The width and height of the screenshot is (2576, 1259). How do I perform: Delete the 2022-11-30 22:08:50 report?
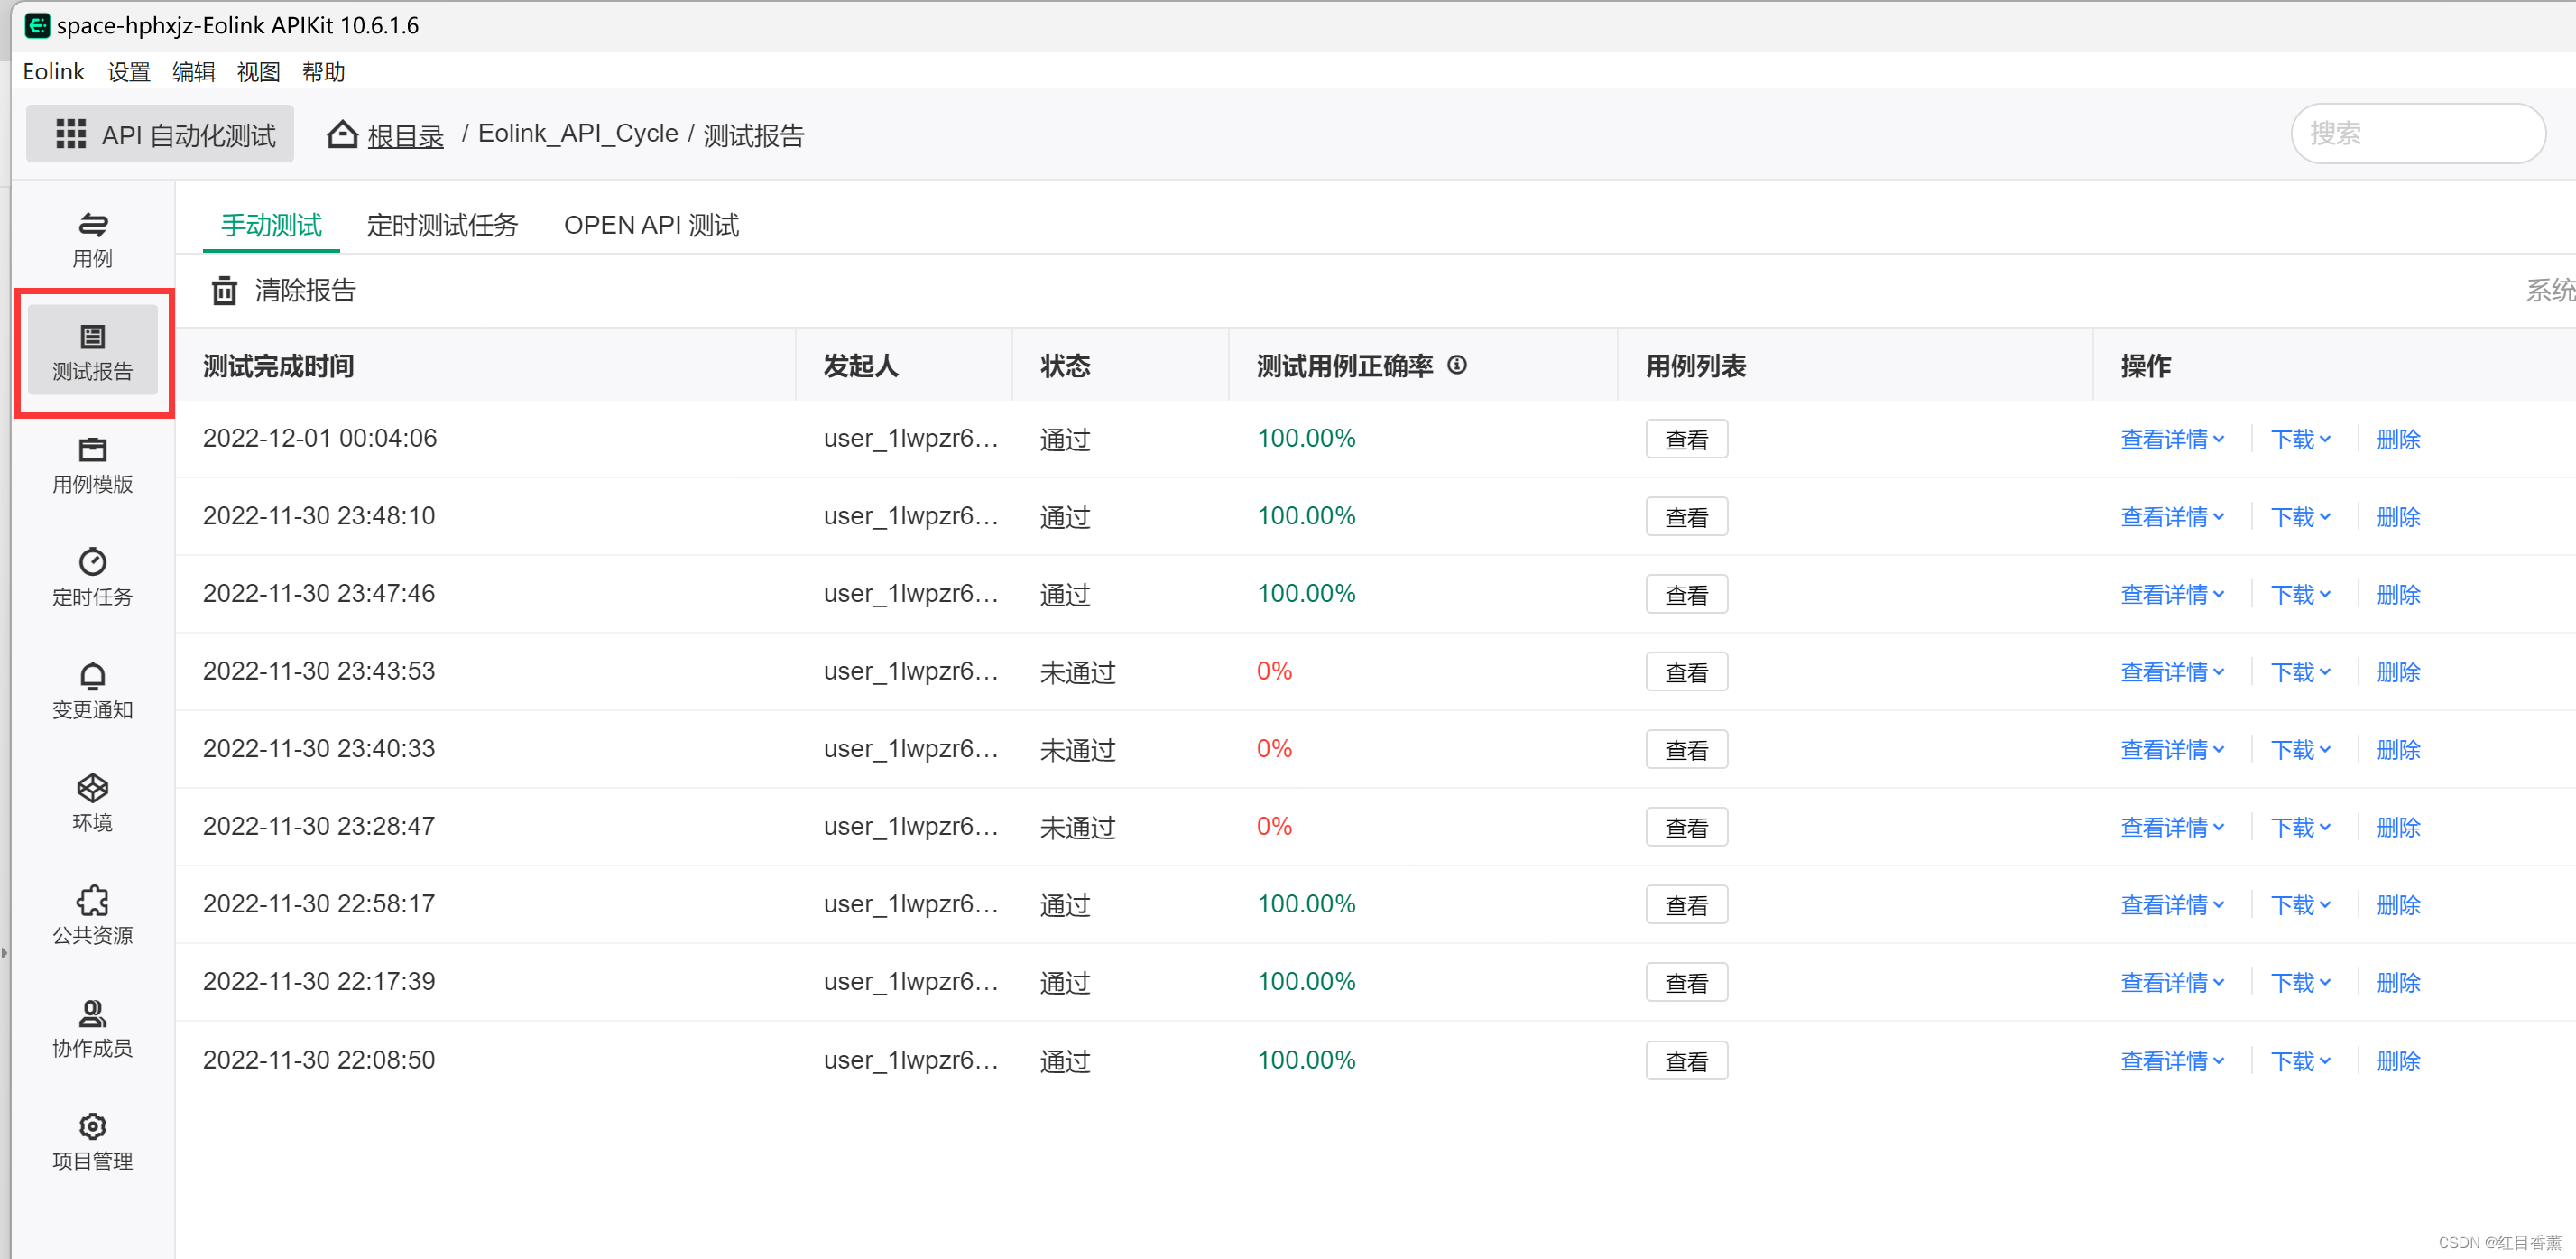(x=2398, y=1061)
